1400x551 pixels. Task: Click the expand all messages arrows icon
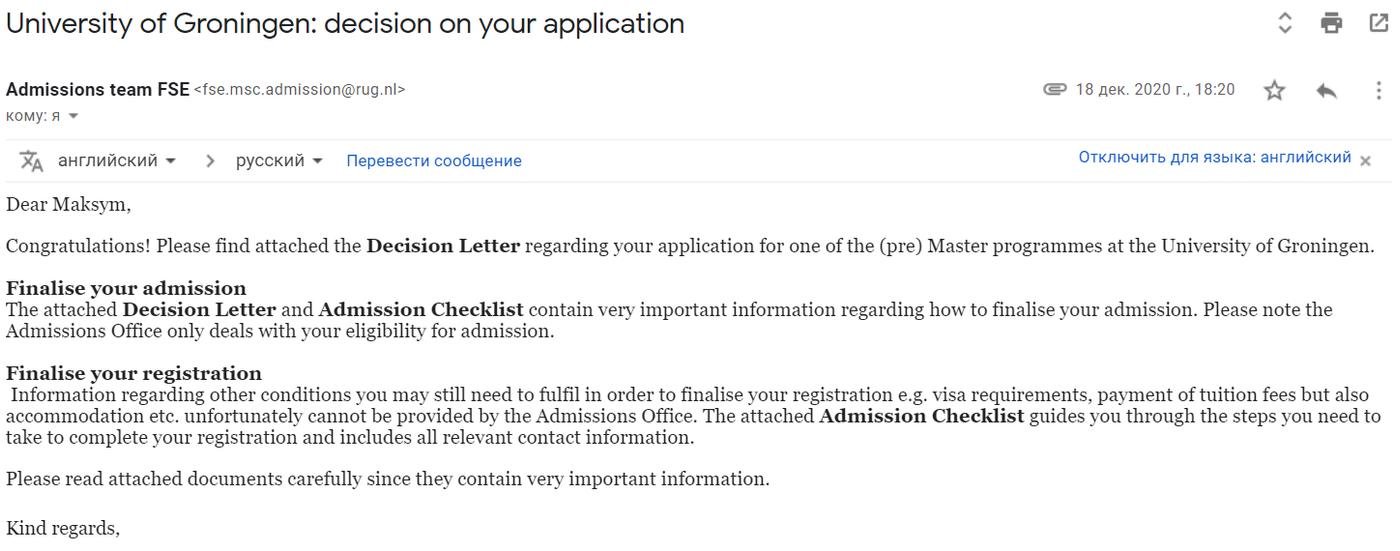pos(1286,23)
